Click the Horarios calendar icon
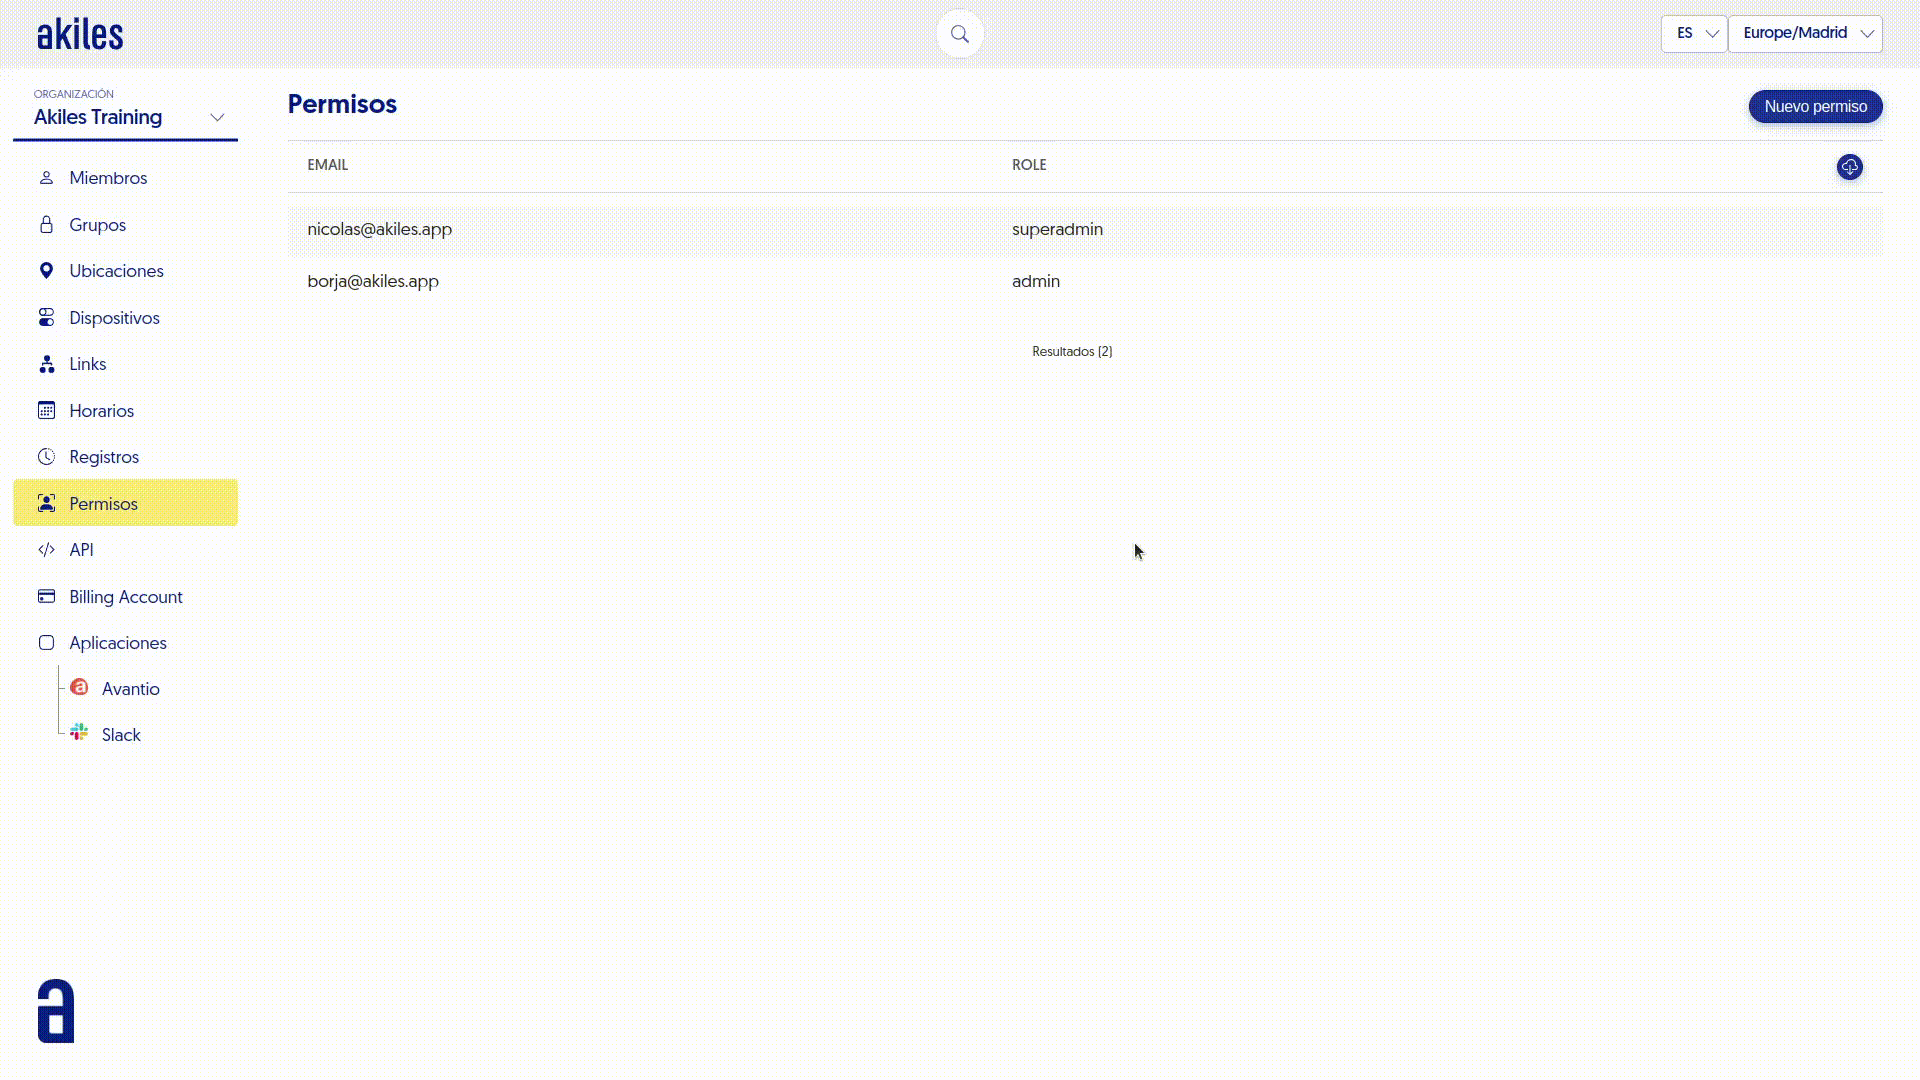The image size is (1920, 1080). coord(46,411)
